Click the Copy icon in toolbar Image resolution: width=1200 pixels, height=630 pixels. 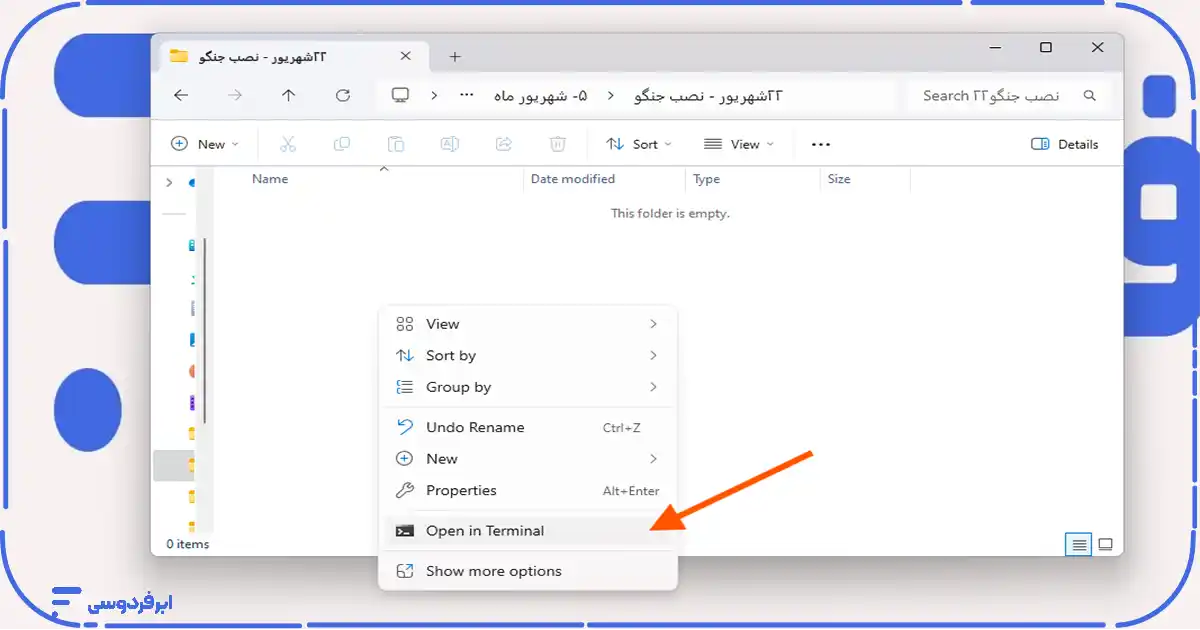(x=342, y=144)
